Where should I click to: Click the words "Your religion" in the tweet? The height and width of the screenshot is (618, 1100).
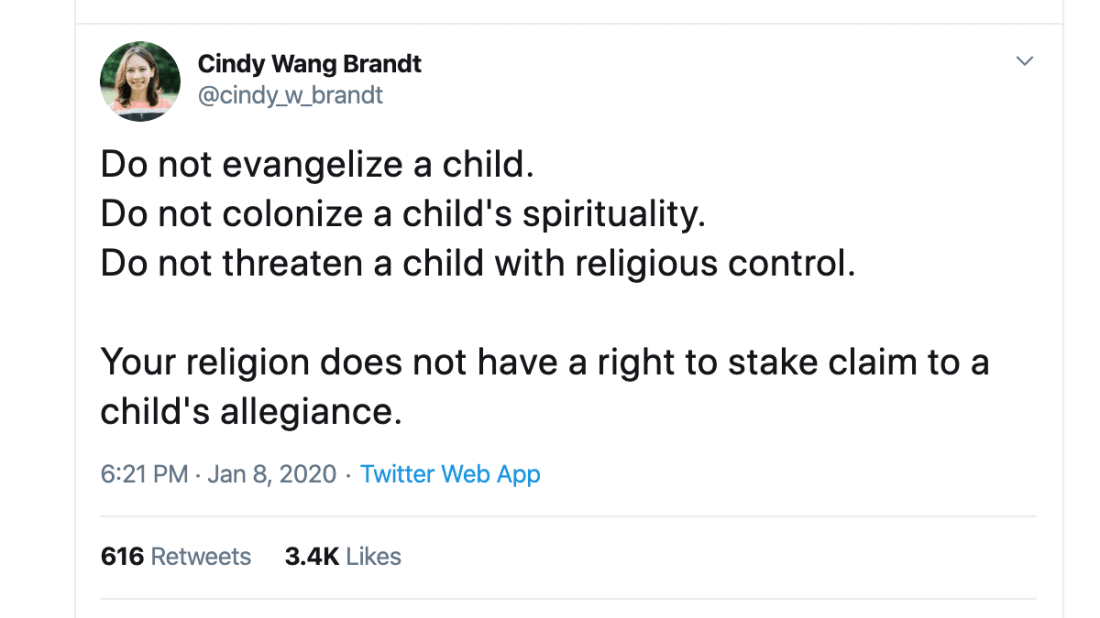click(205, 361)
